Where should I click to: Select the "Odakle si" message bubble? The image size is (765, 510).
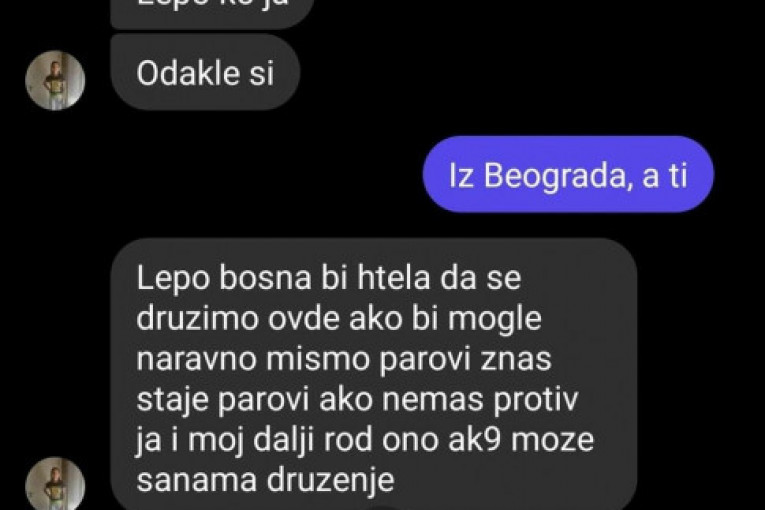pos(205,72)
